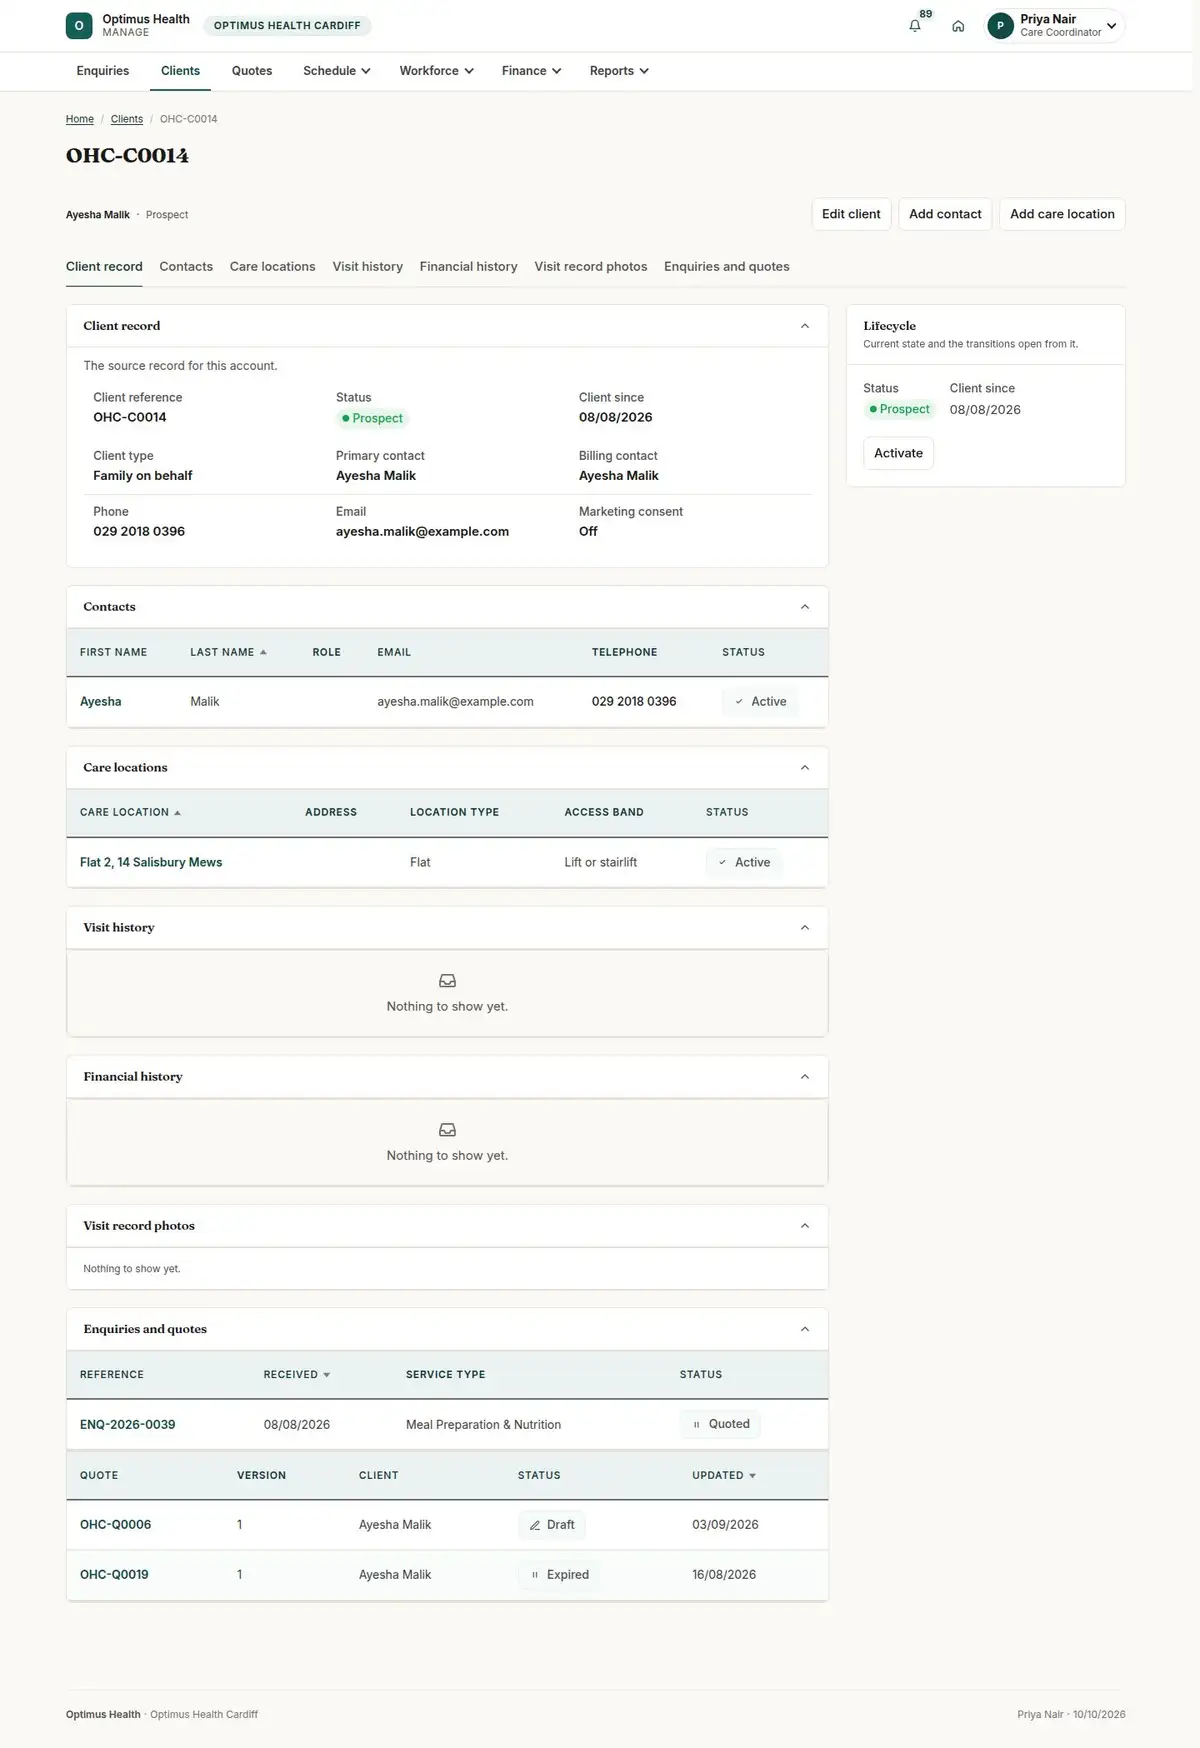Open the Schedule menu
Screen dimensions: 1200x1748
[x=337, y=71]
